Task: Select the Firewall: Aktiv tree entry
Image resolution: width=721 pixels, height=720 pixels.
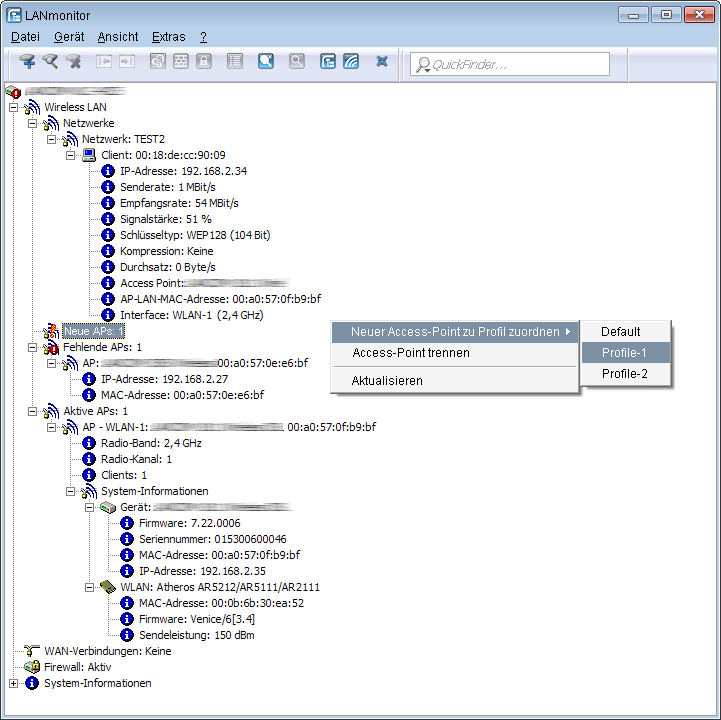Action: (77, 667)
